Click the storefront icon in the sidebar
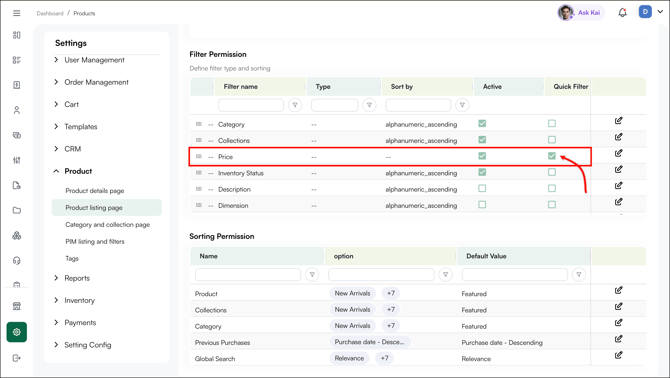Image resolution: width=670 pixels, height=378 pixels. [17, 306]
